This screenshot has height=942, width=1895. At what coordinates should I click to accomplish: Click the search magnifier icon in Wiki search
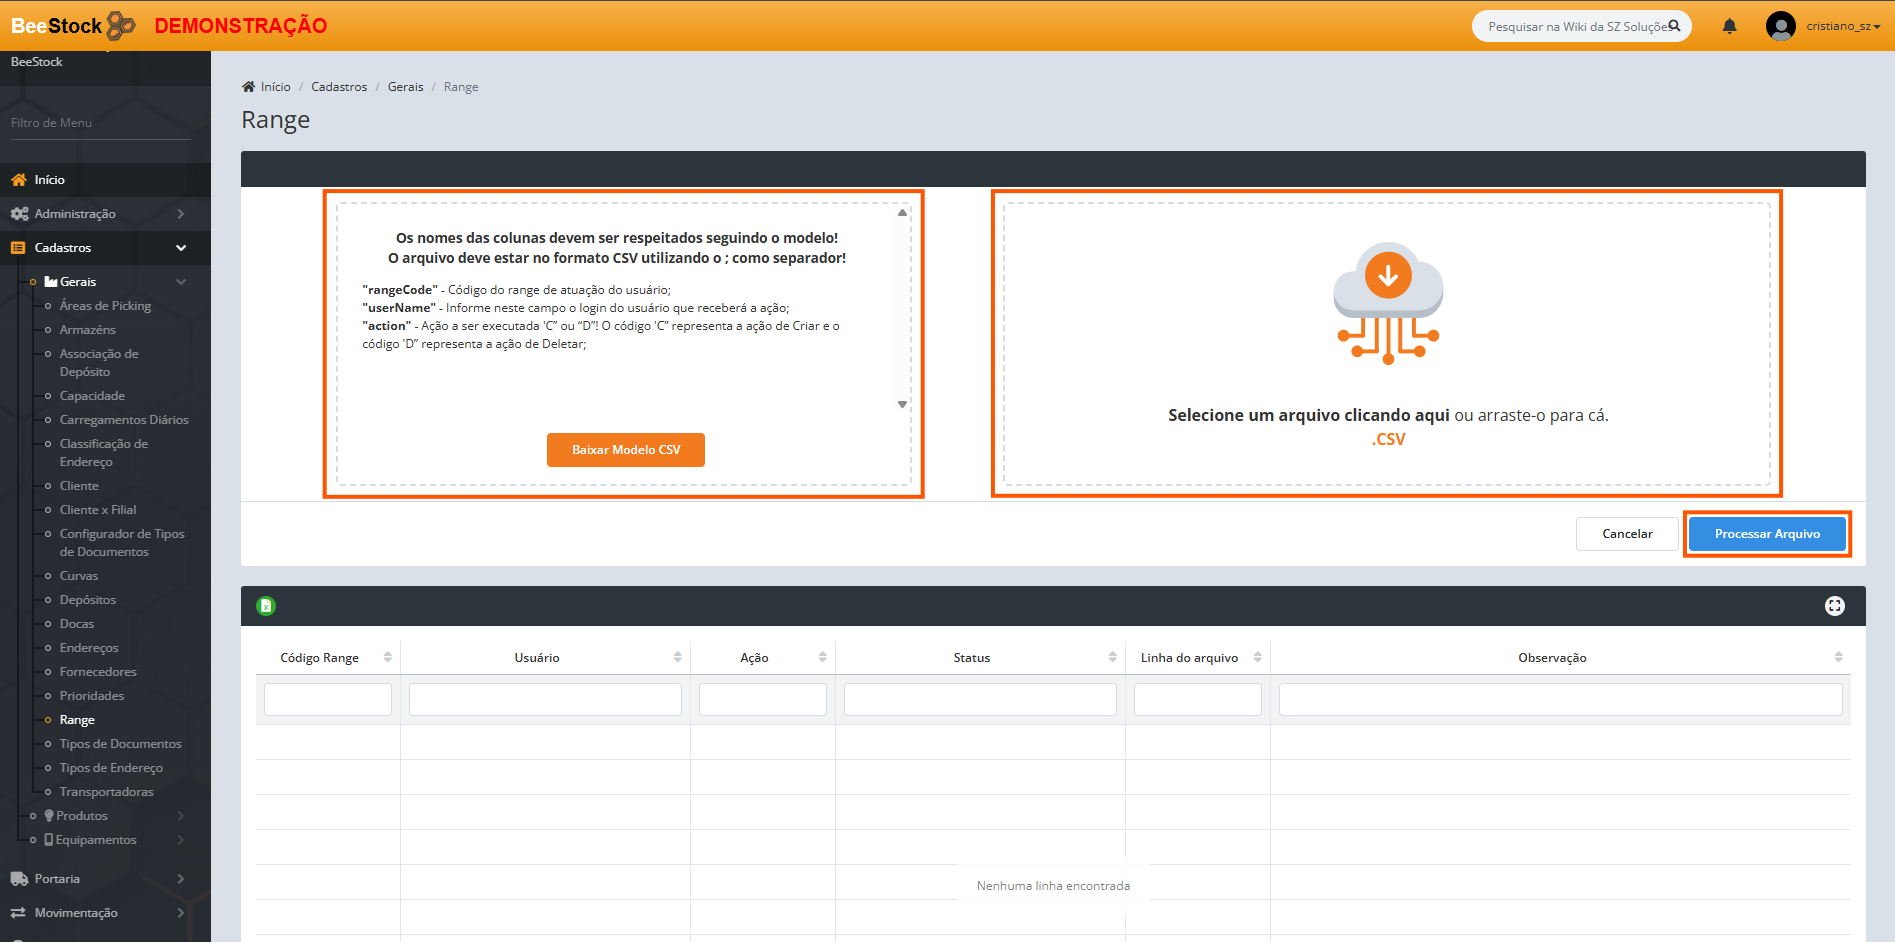tap(1674, 26)
